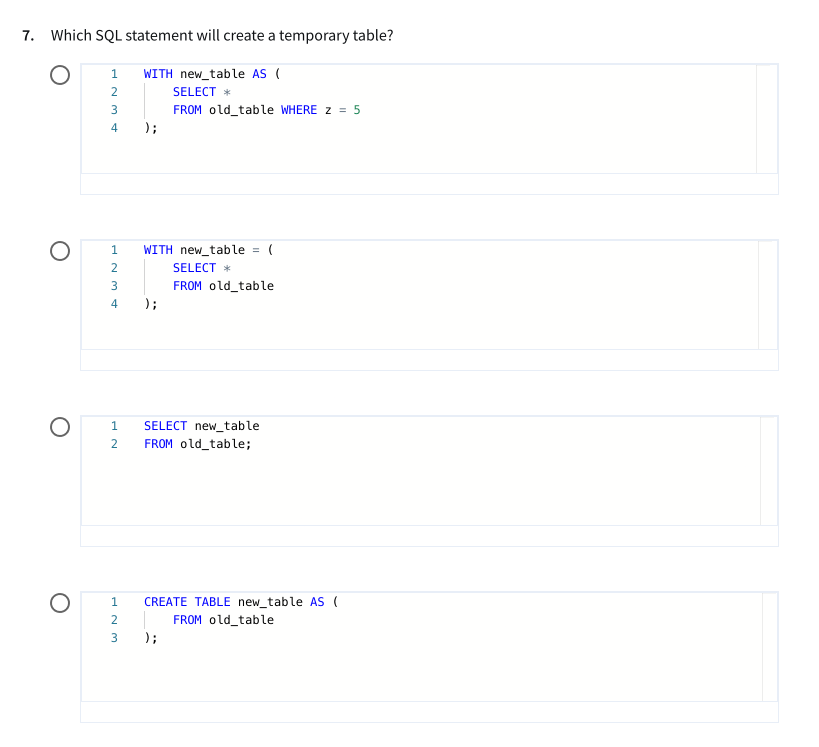Screen dimensions: 819x747
Task: Click 'FROM old_table' in the fourth code block
Action: (223, 620)
